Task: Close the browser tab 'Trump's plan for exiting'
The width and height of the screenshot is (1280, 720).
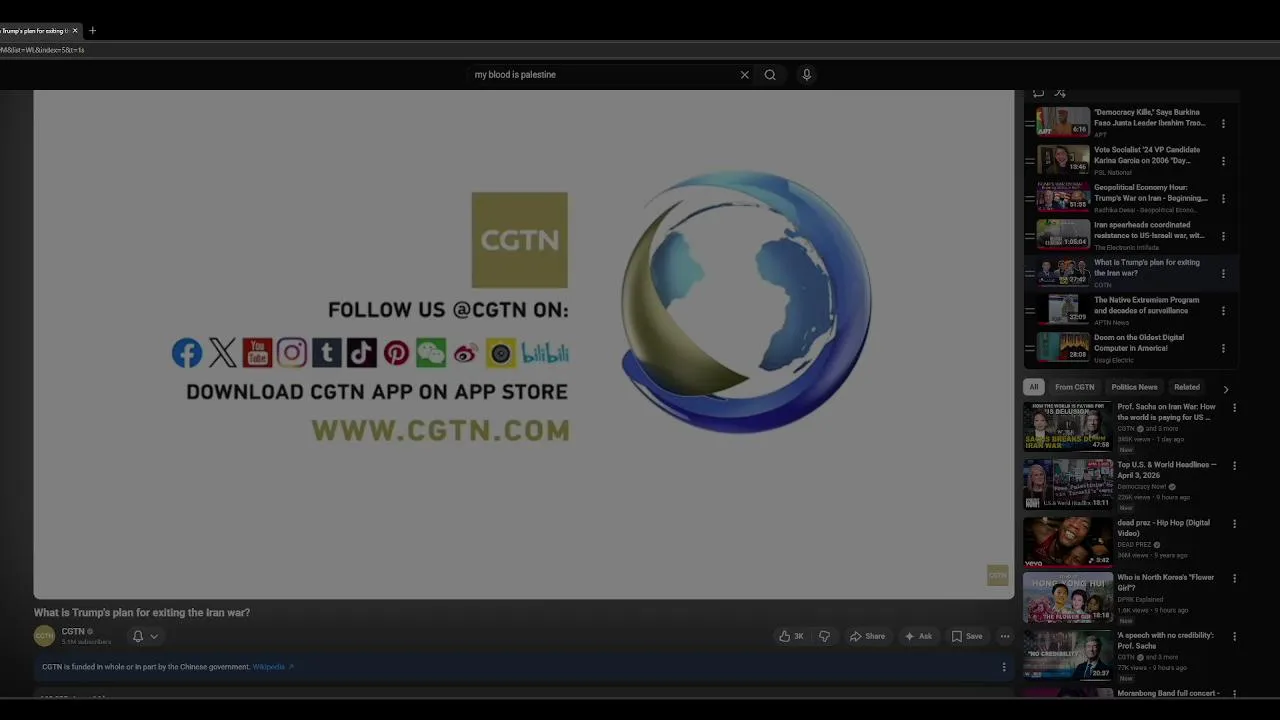Action: click(74, 31)
